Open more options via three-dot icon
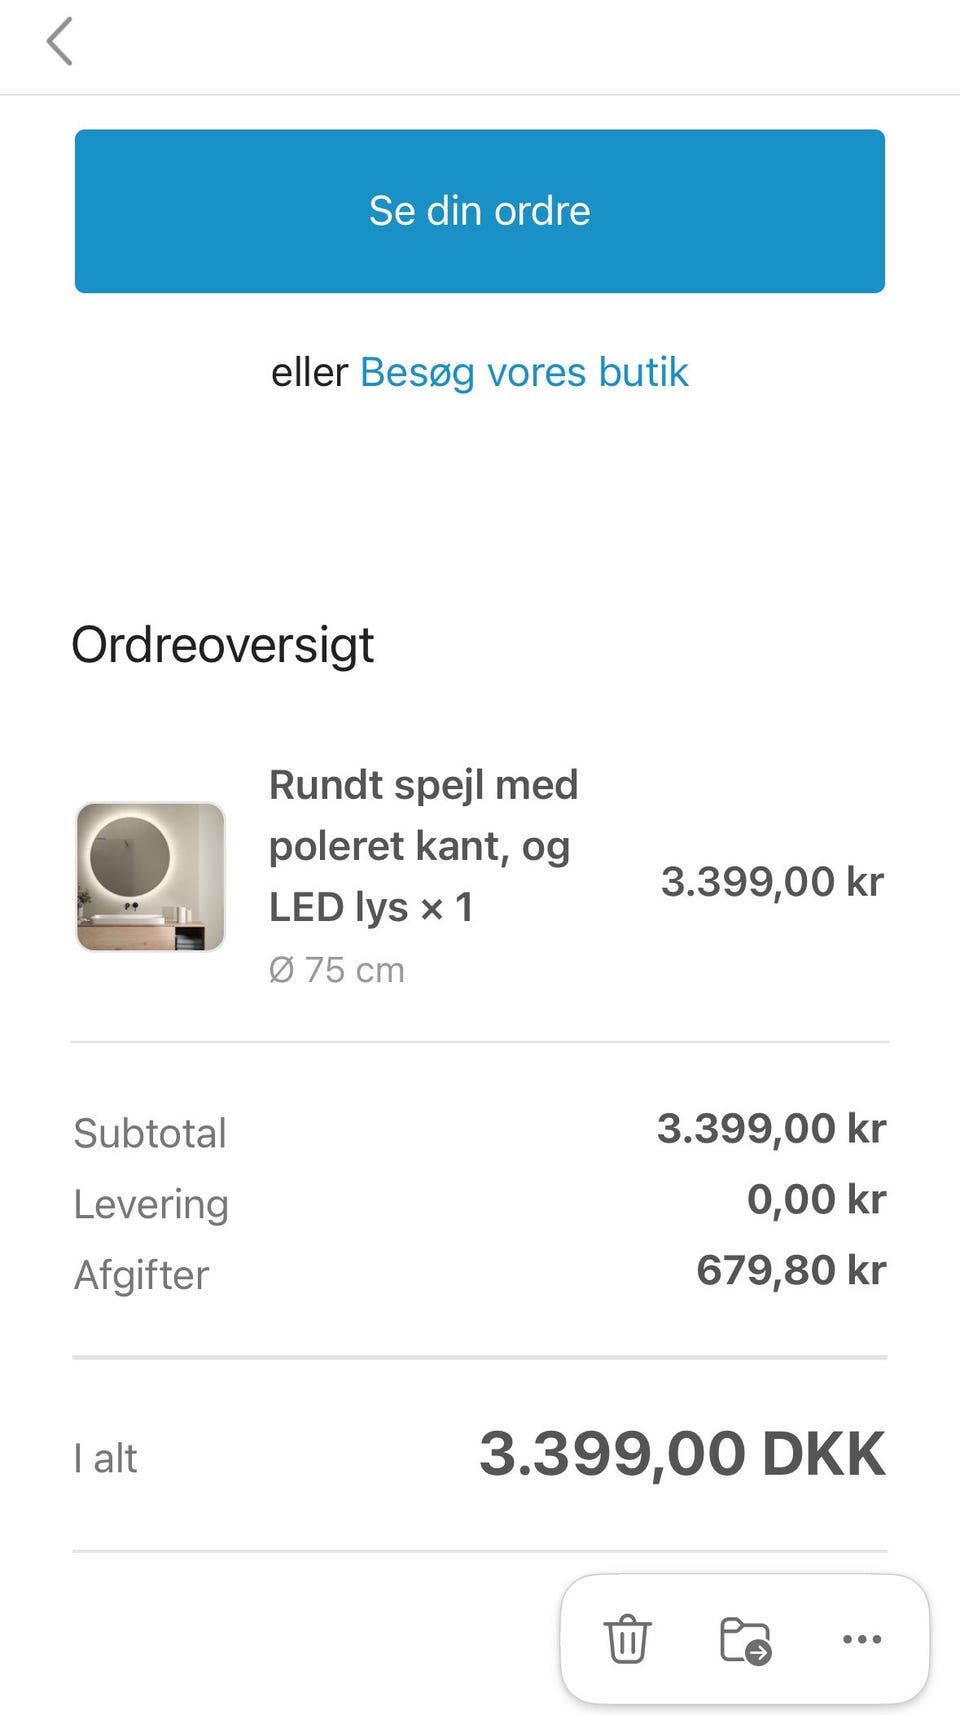Image resolution: width=960 pixels, height=1715 pixels. click(x=861, y=1639)
